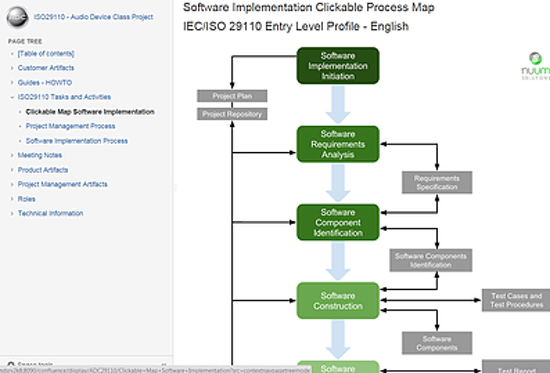Click PAGE TREE heading text
This screenshot has width=550, height=373.
coord(25,41)
